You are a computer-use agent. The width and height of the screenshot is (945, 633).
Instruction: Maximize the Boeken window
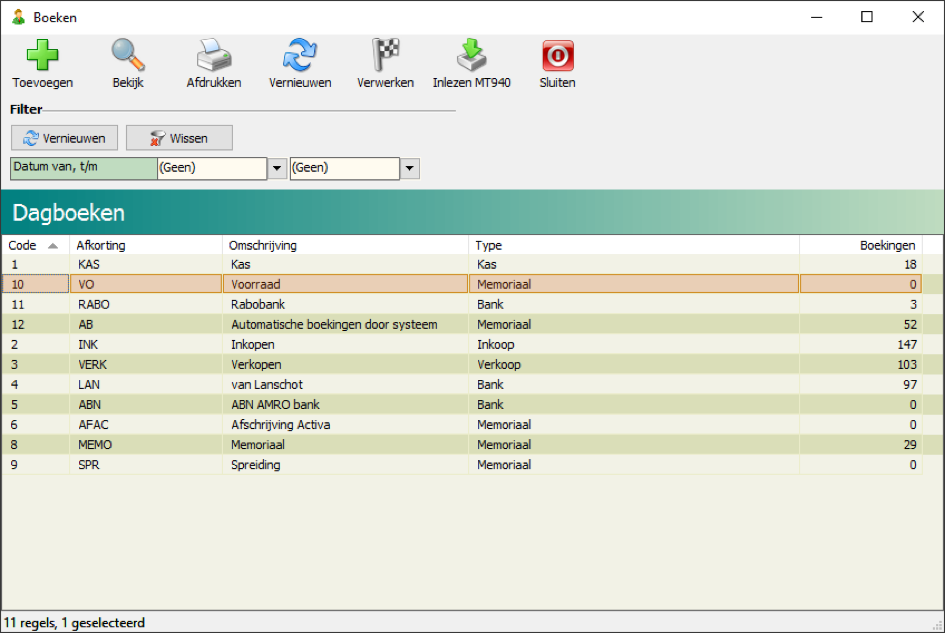click(x=867, y=17)
